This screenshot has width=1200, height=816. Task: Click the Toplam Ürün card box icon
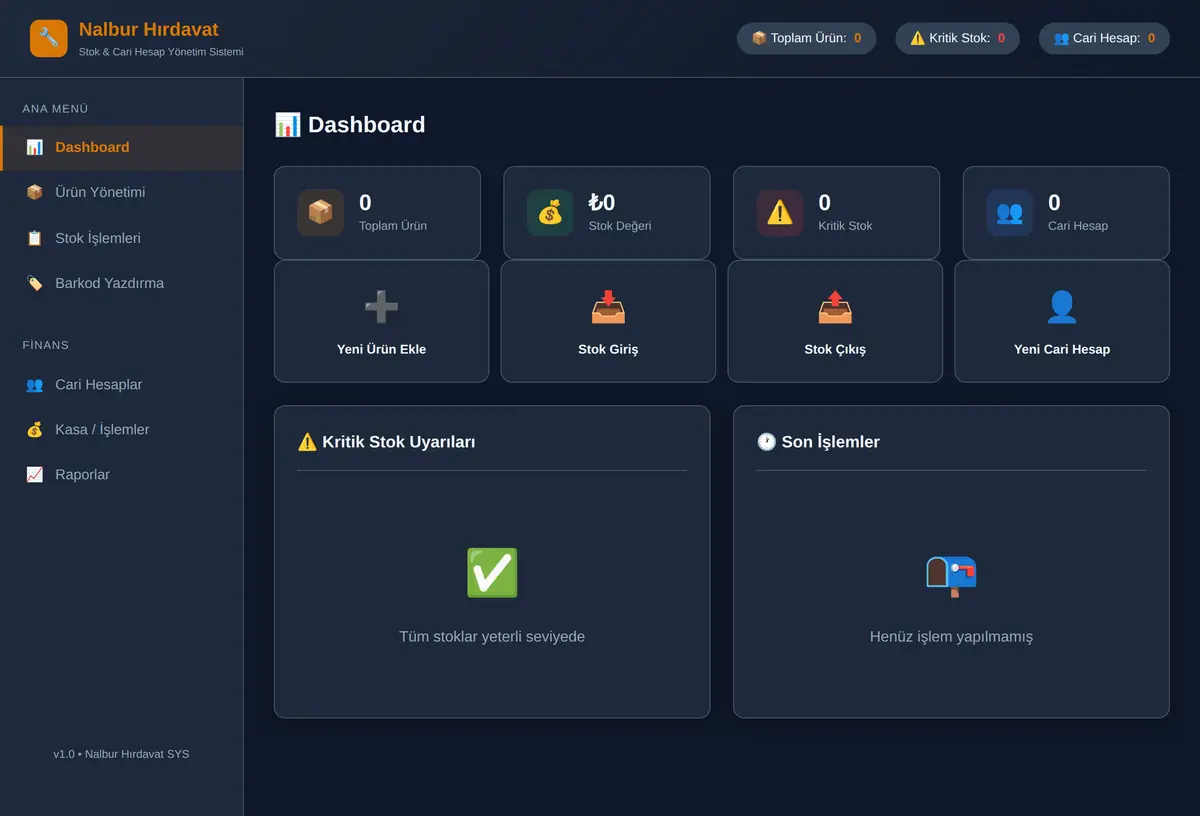pyautogui.click(x=320, y=213)
